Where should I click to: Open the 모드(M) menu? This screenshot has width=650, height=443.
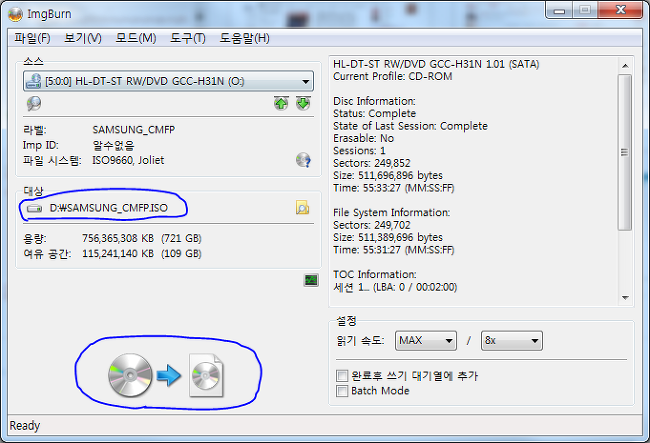(x=136, y=38)
